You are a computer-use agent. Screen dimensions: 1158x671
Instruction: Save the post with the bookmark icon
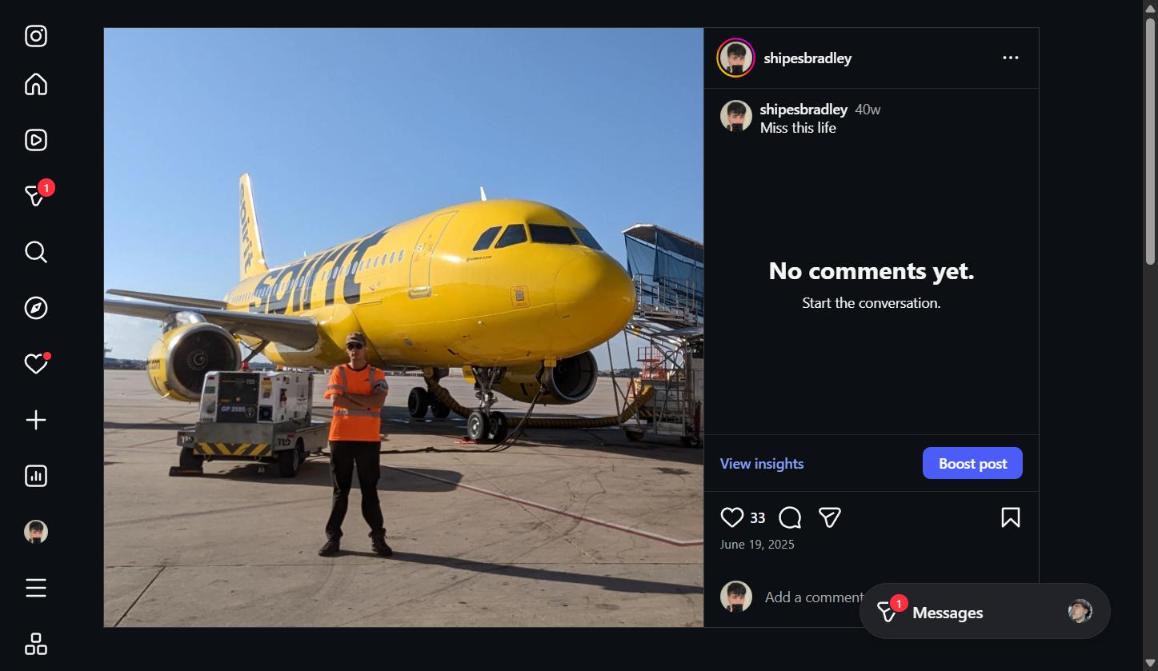pos(1010,517)
